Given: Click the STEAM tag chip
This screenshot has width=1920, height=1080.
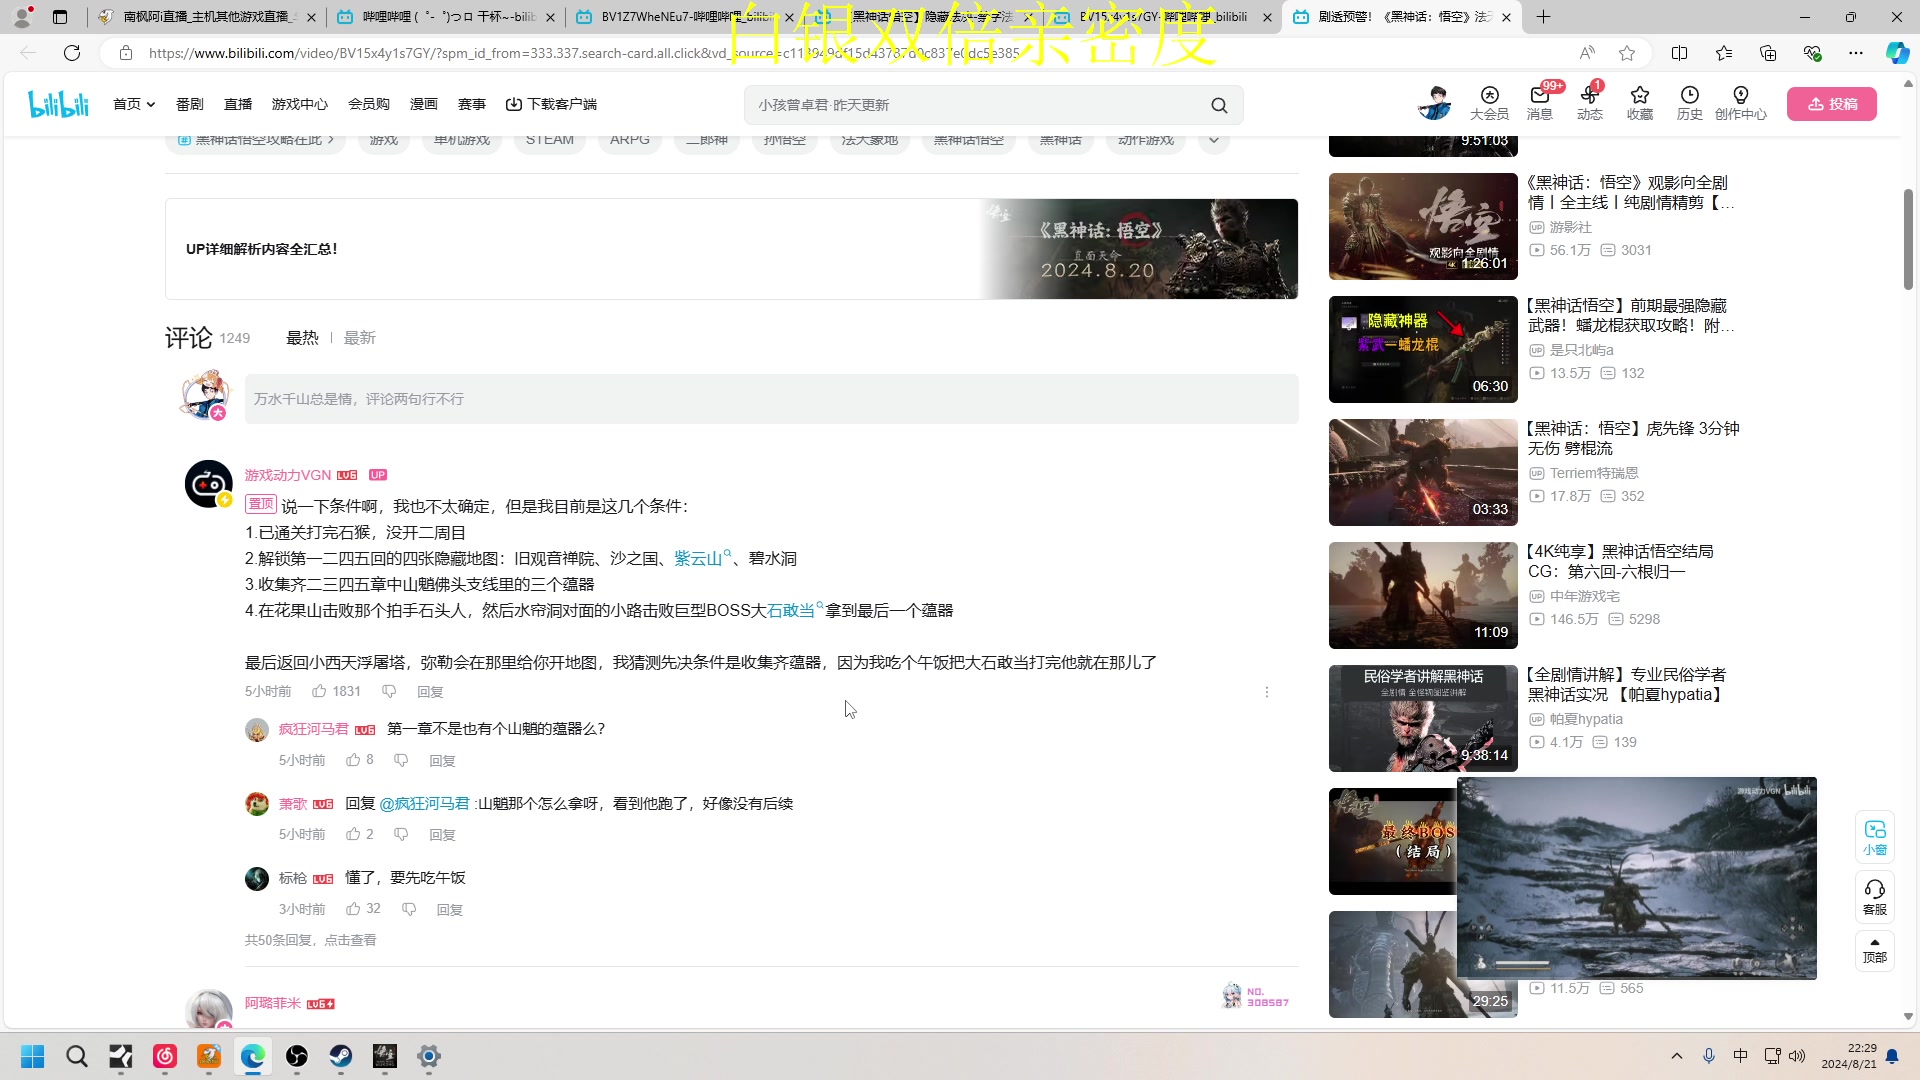Looking at the screenshot, I should pos(550,140).
